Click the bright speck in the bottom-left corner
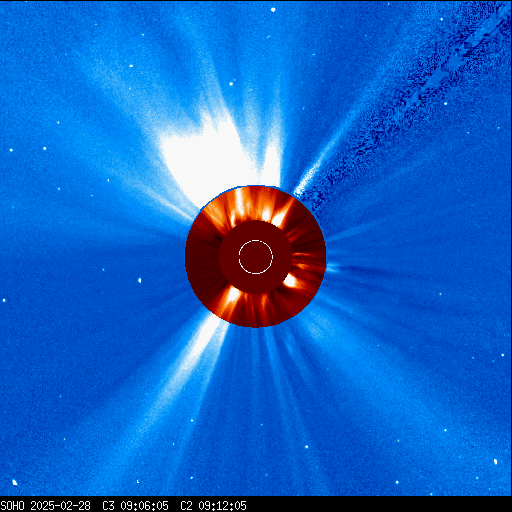 14,482
